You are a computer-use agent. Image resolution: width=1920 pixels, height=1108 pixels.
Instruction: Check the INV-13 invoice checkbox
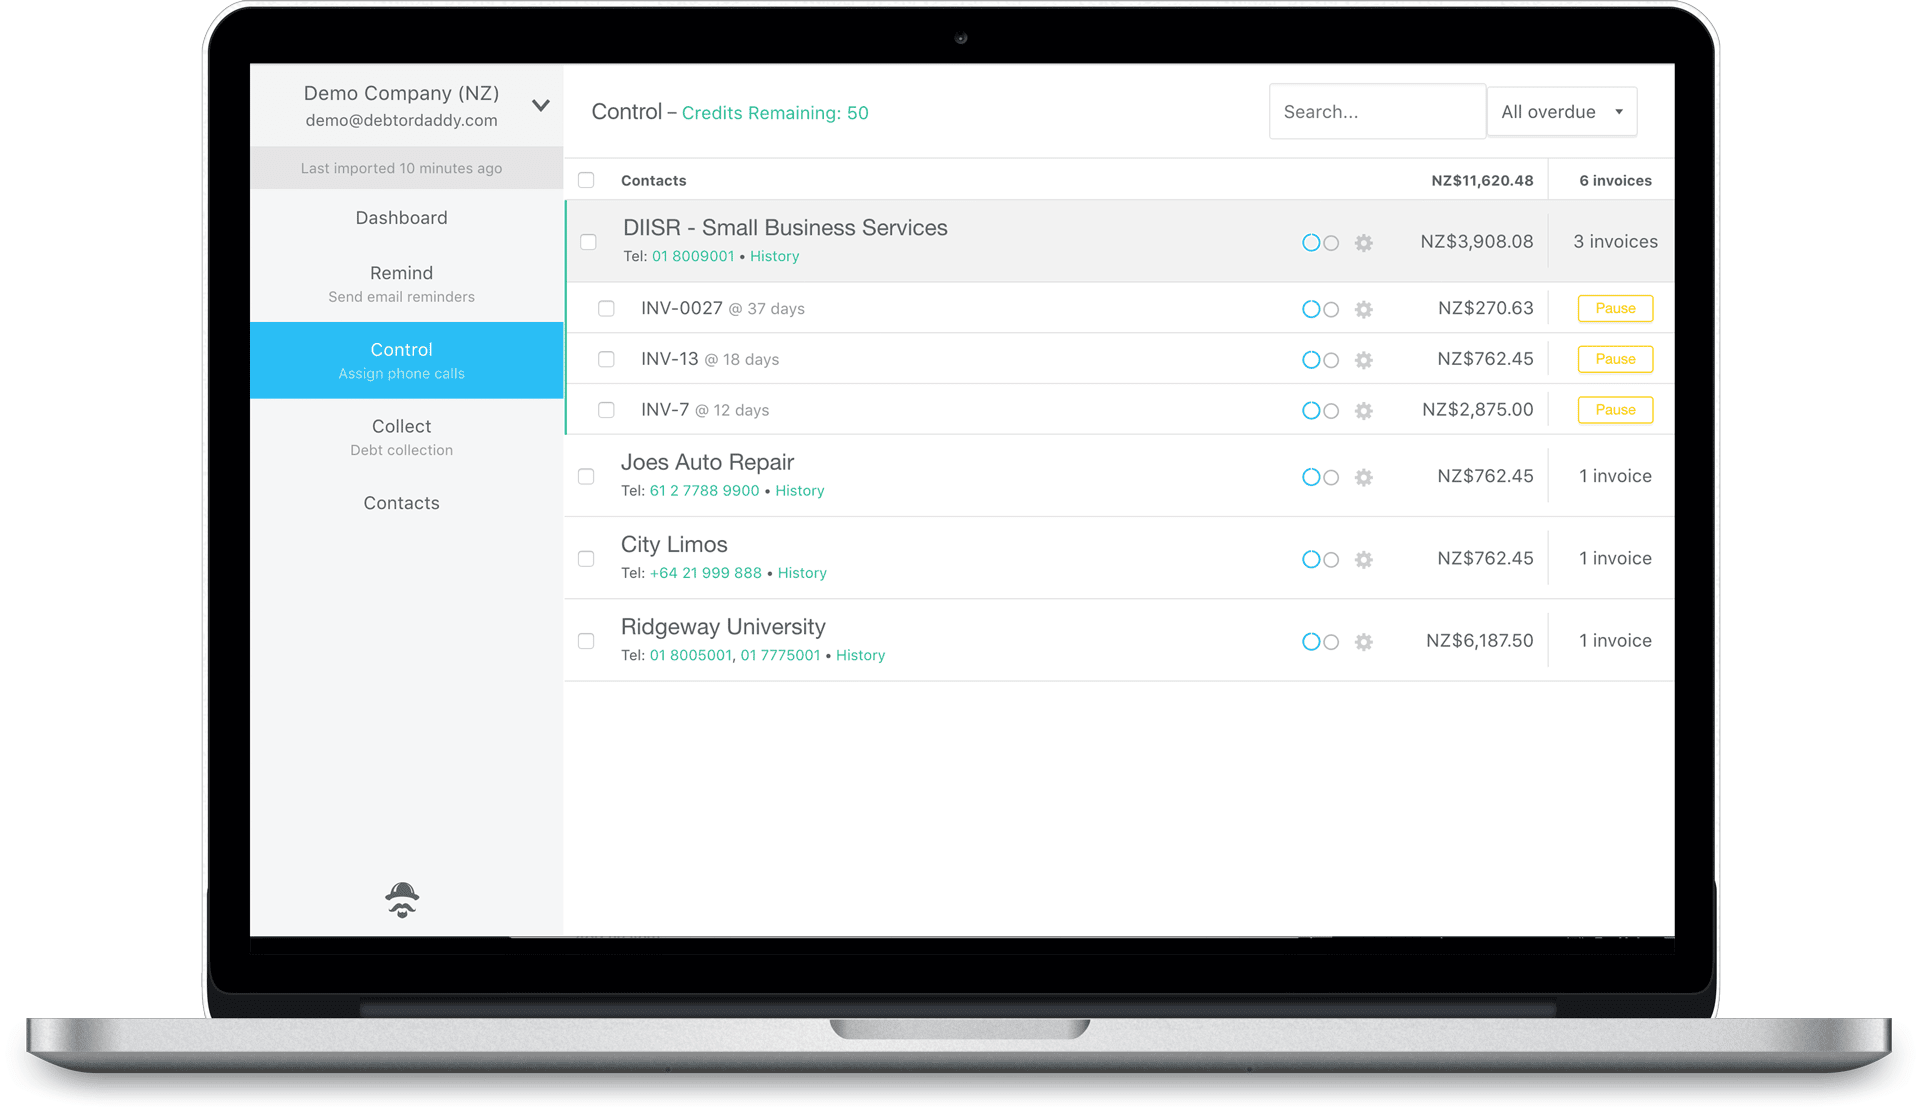coord(606,359)
